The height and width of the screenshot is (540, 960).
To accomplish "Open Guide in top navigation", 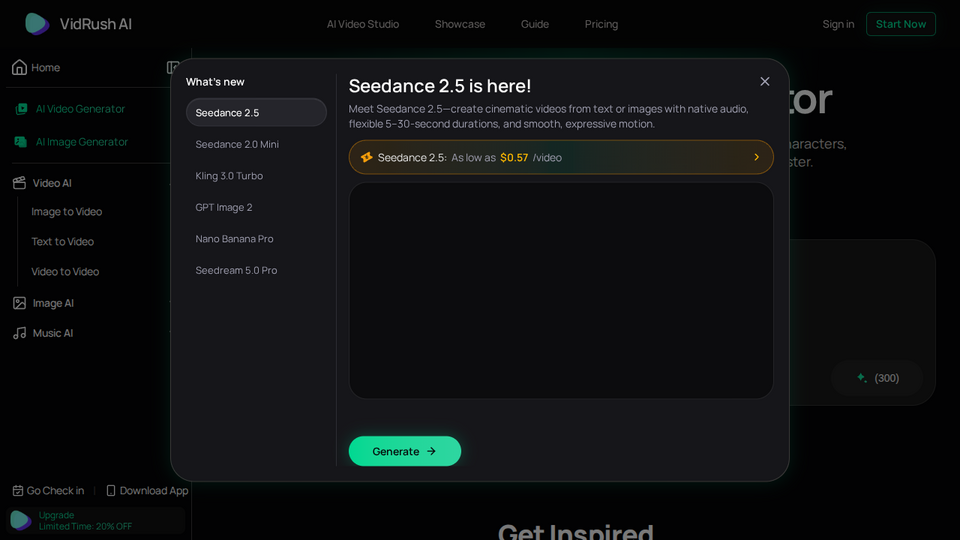I will pyautogui.click(x=534, y=24).
